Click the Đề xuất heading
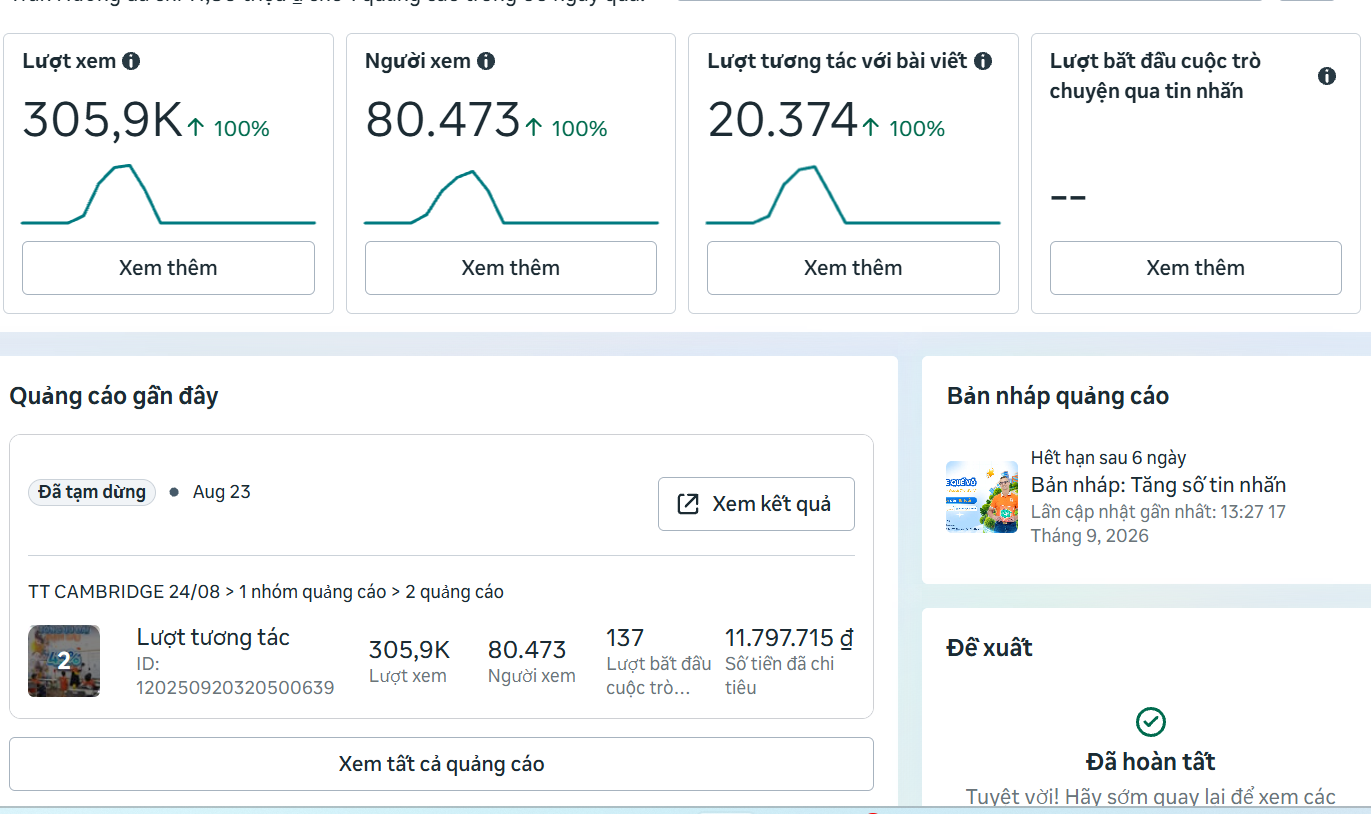1371x814 pixels. [x=989, y=648]
